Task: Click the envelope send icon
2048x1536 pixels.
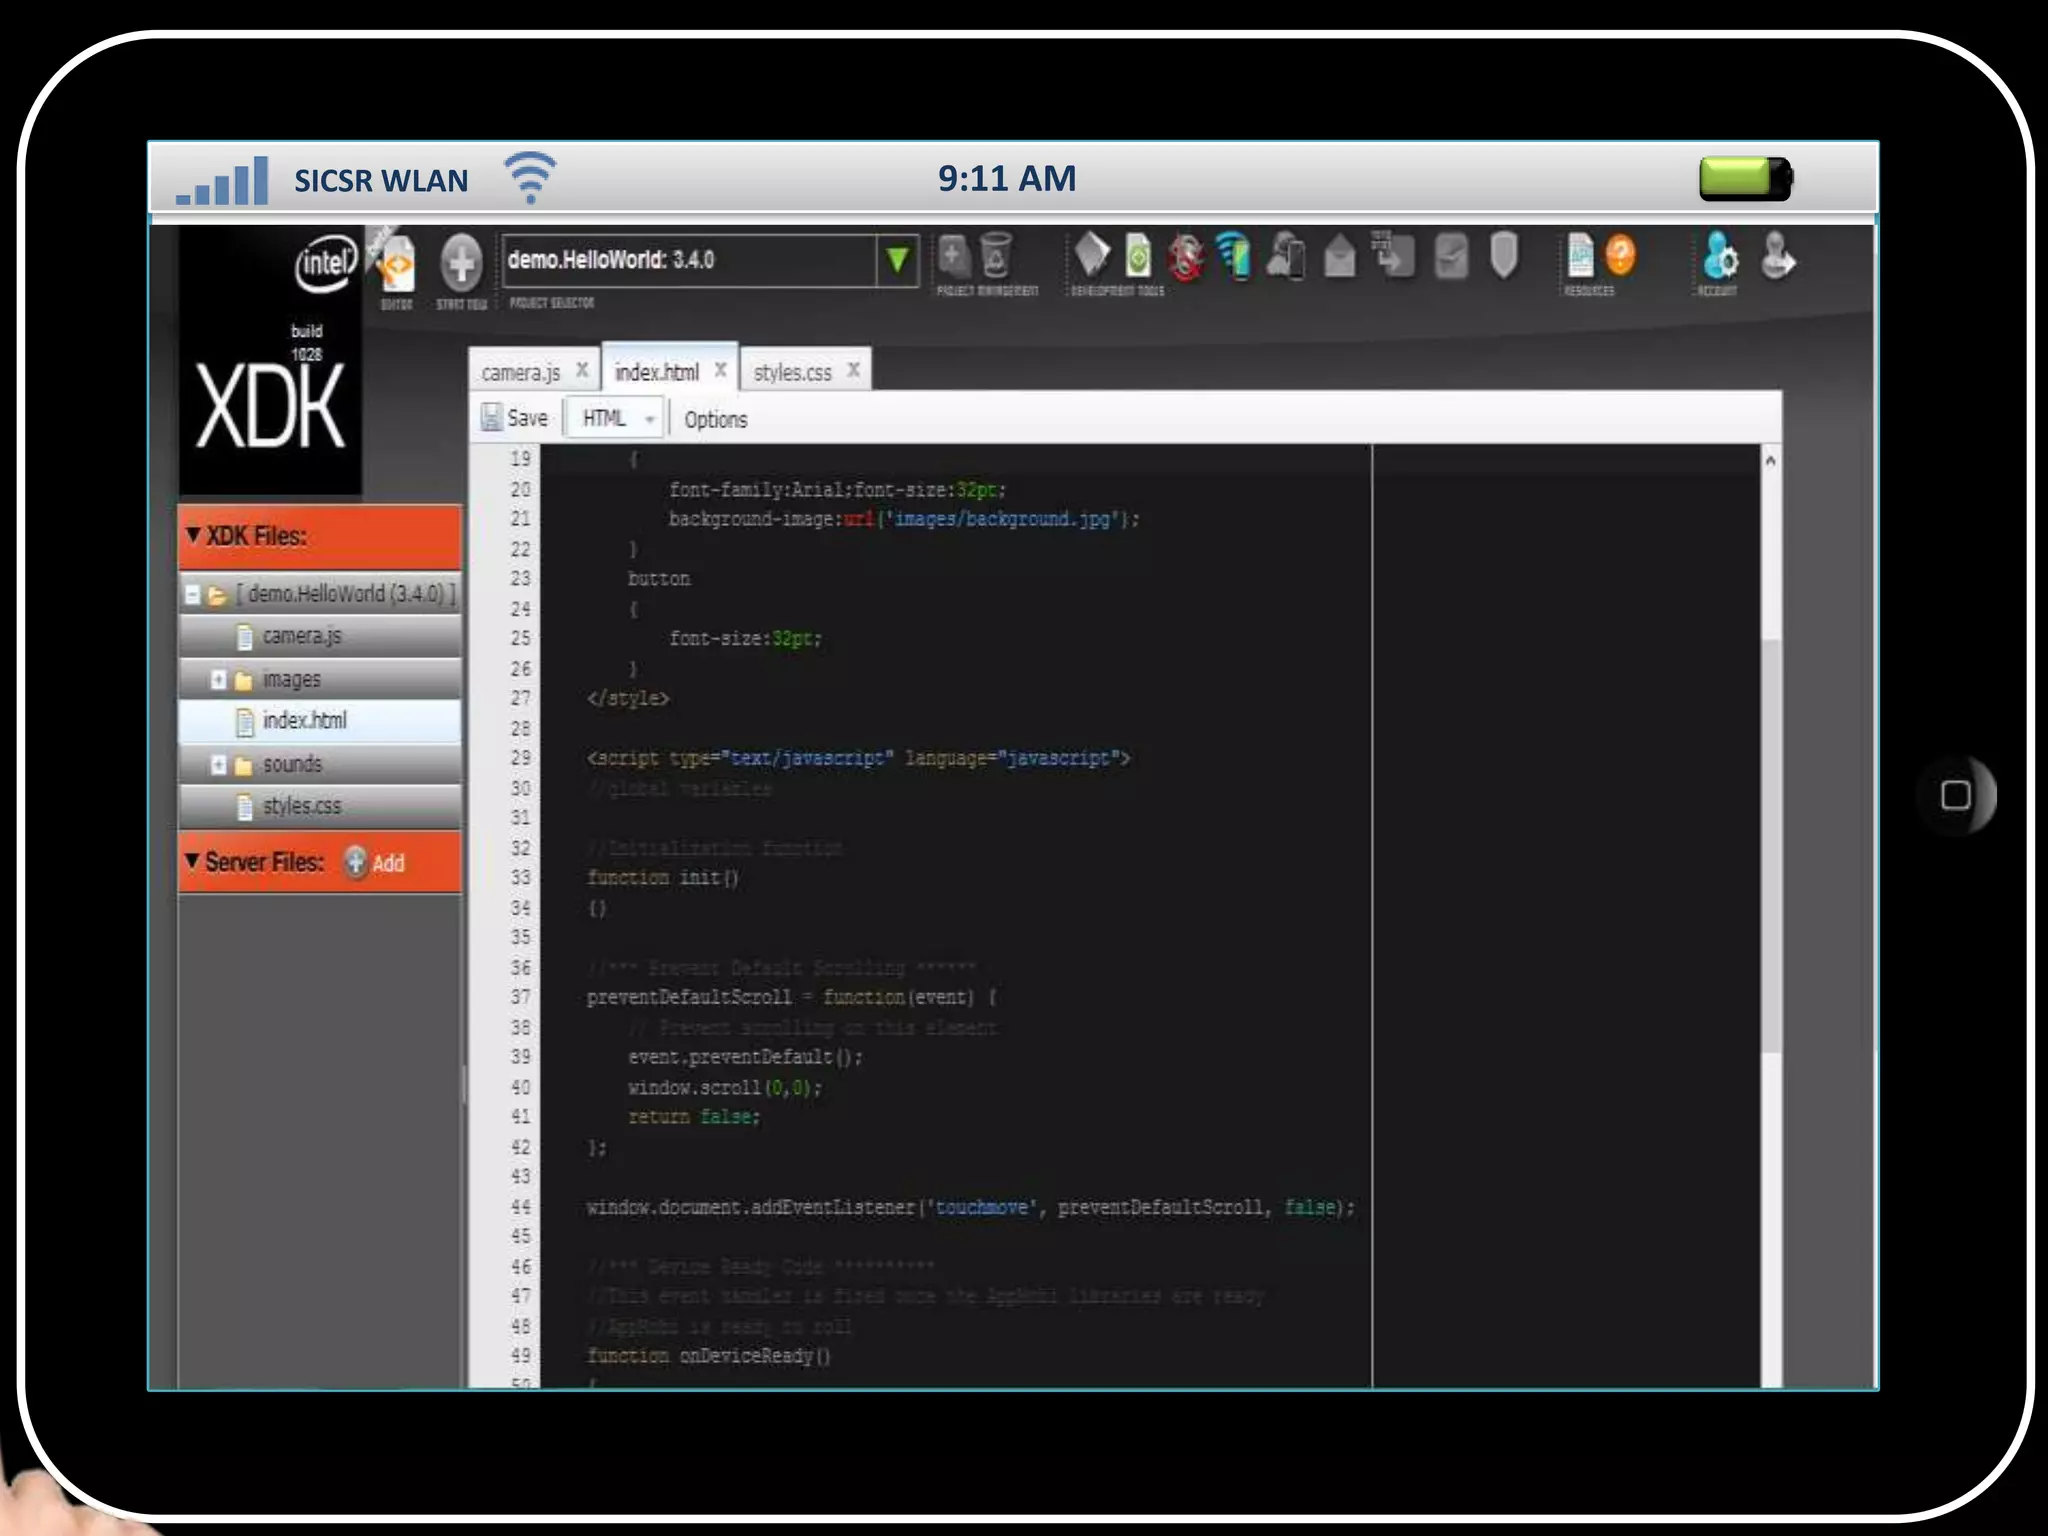Action: [x=1340, y=257]
